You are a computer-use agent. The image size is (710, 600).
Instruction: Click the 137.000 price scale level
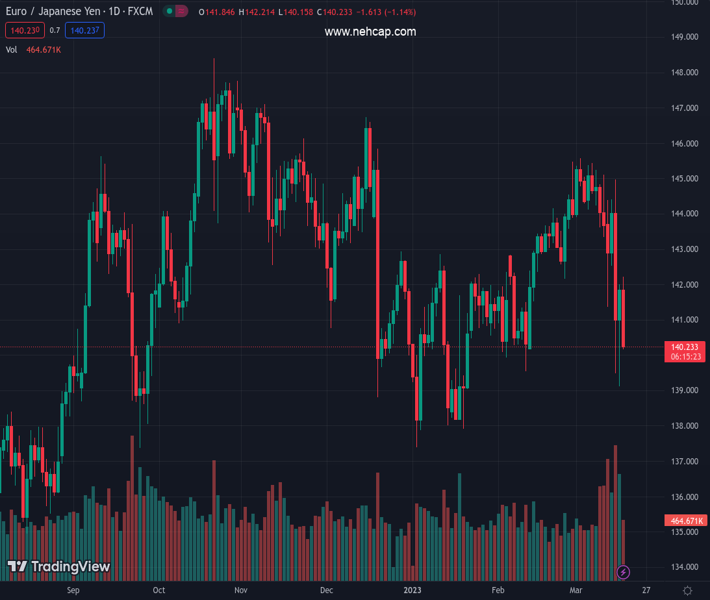click(684, 462)
